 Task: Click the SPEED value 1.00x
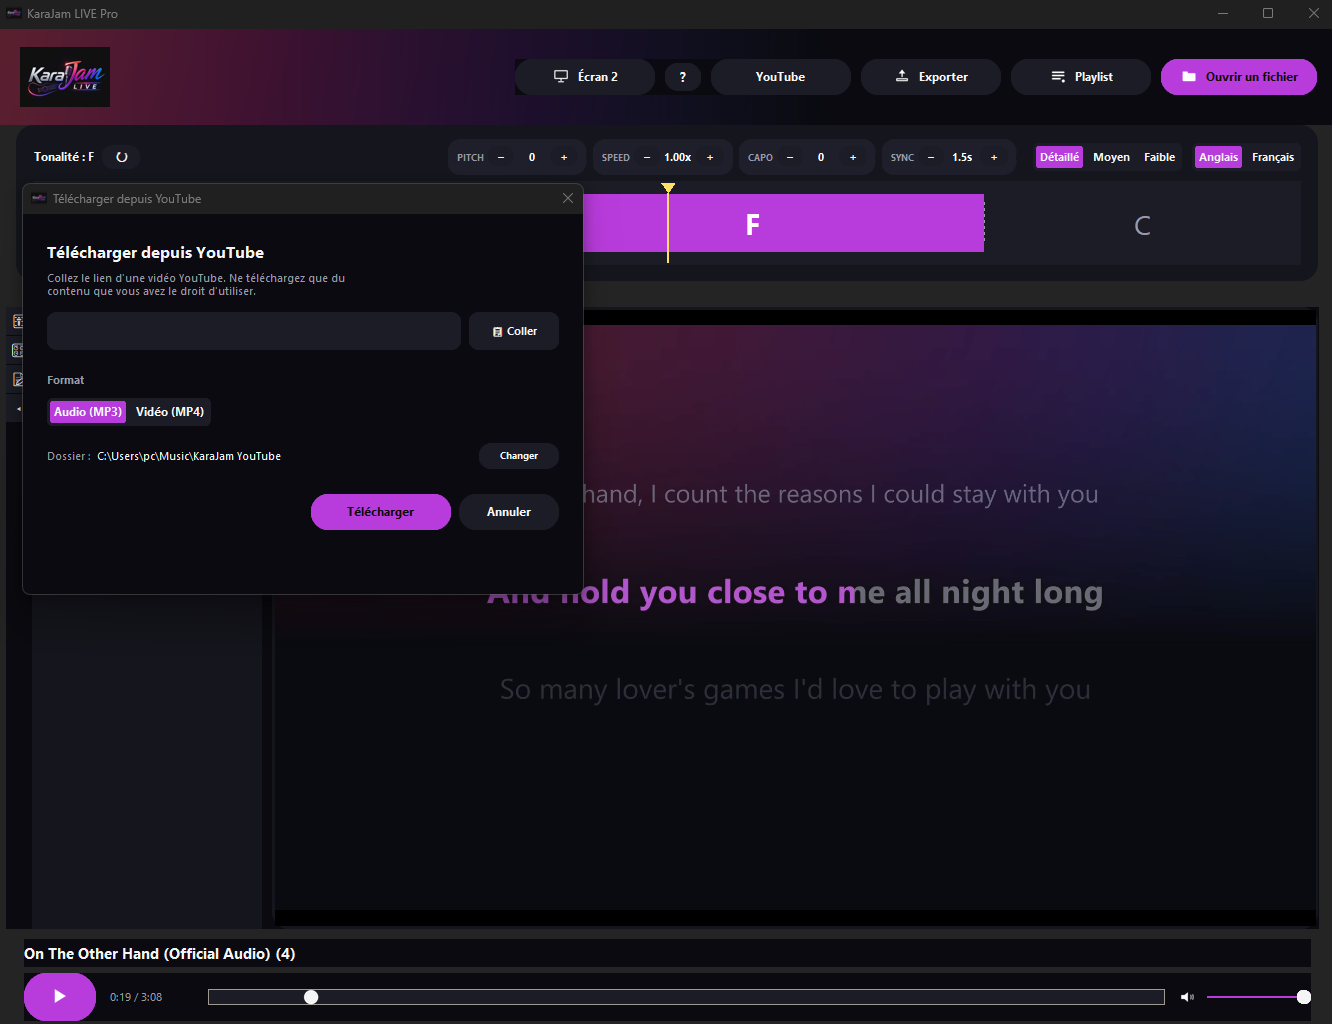tap(678, 157)
